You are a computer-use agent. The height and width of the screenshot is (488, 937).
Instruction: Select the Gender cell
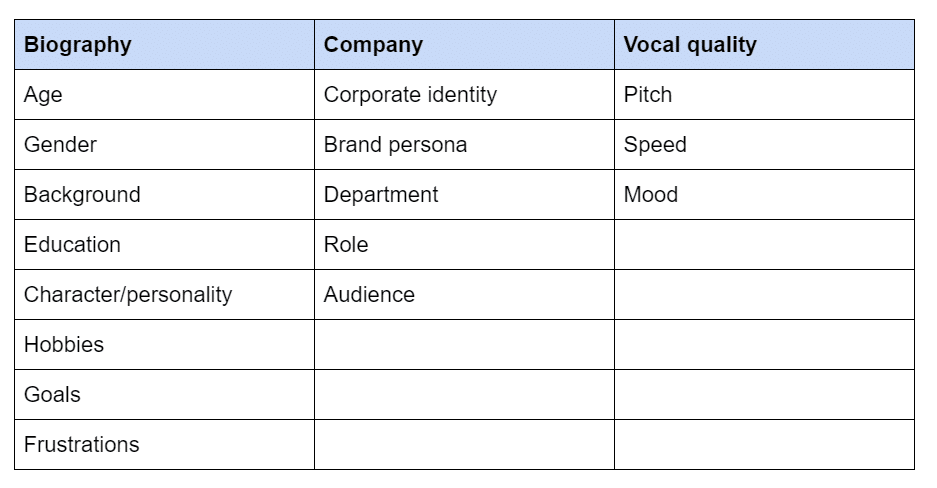pos(164,145)
